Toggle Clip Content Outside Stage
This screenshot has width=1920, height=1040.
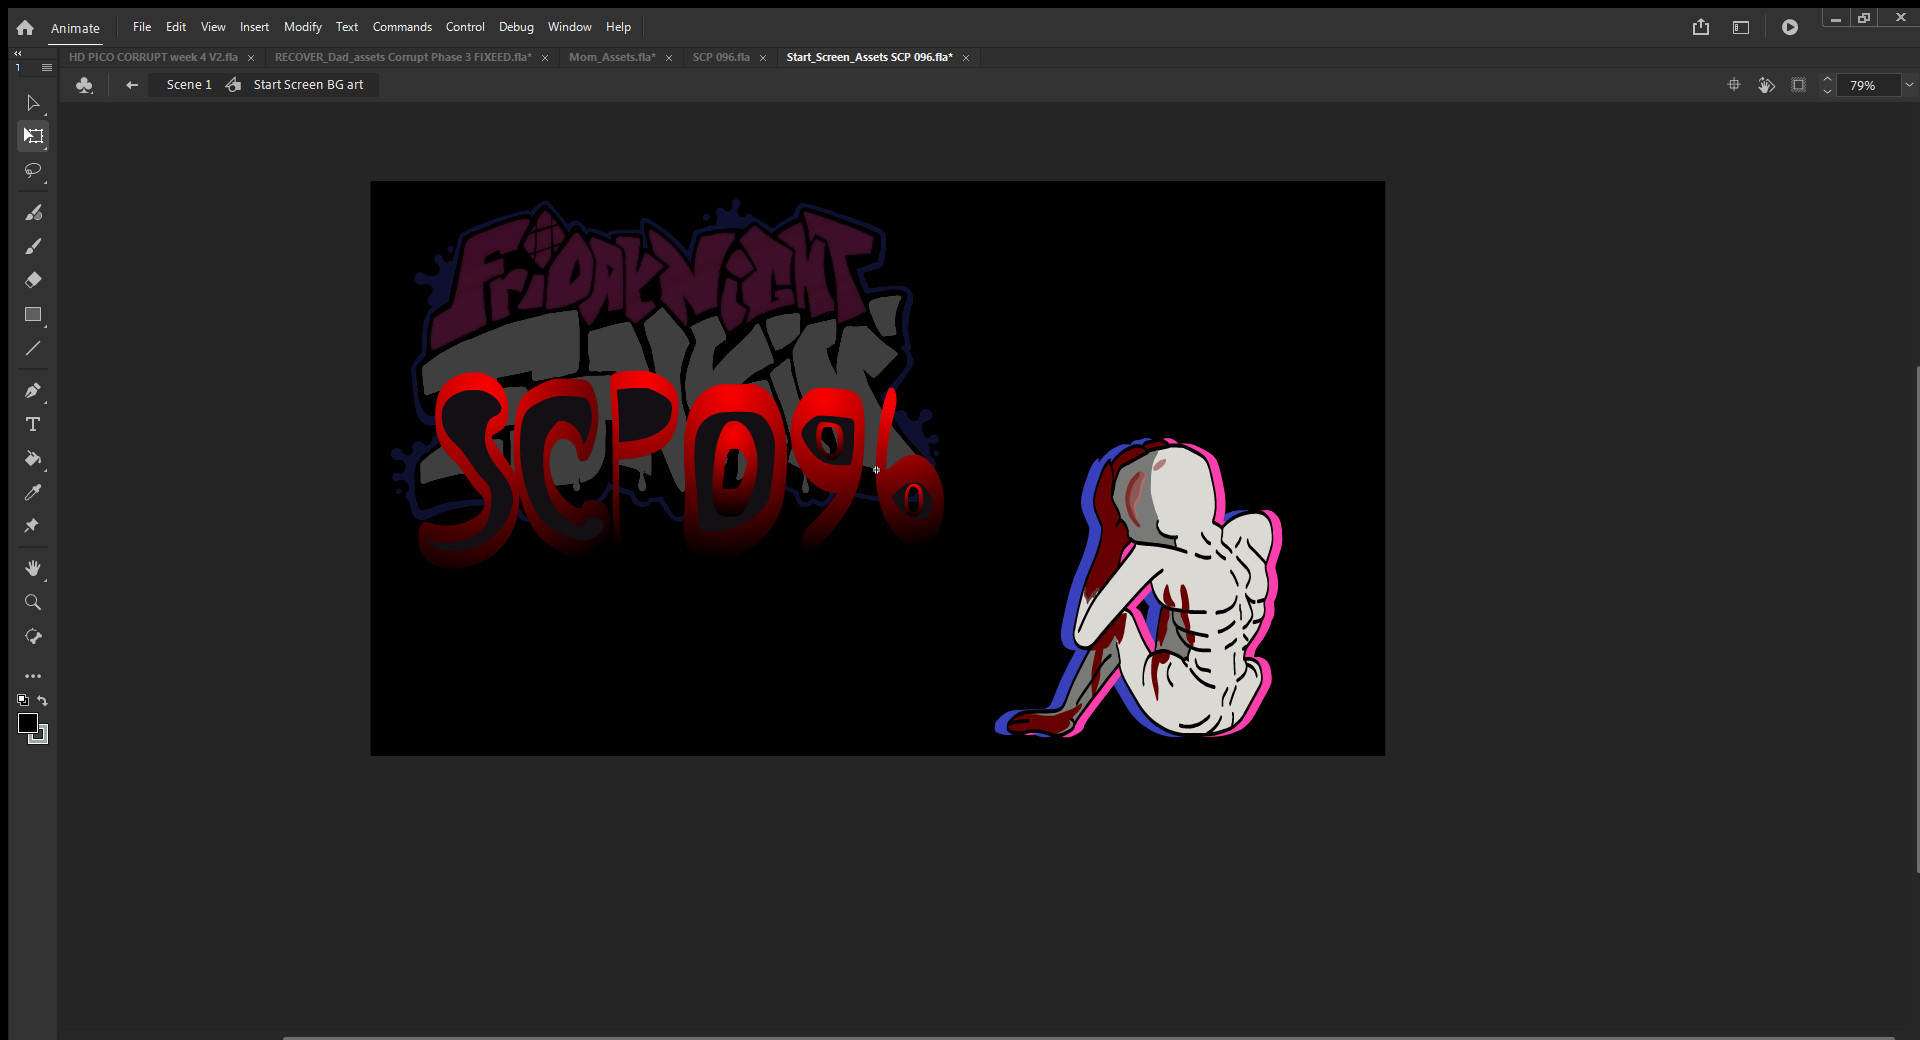(1799, 85)
